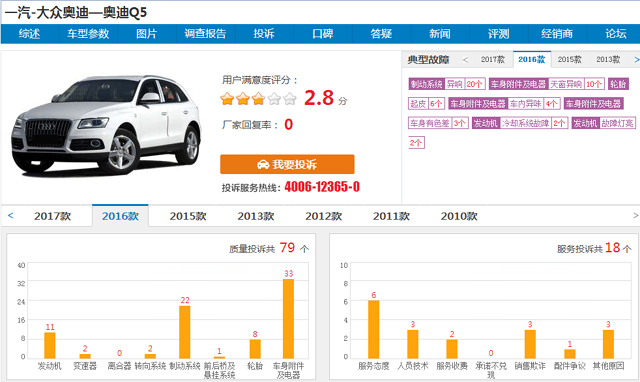Click the 其他原因 bar showing 3
Viewport: 640px width, 382px height.
tap(608, 344)
